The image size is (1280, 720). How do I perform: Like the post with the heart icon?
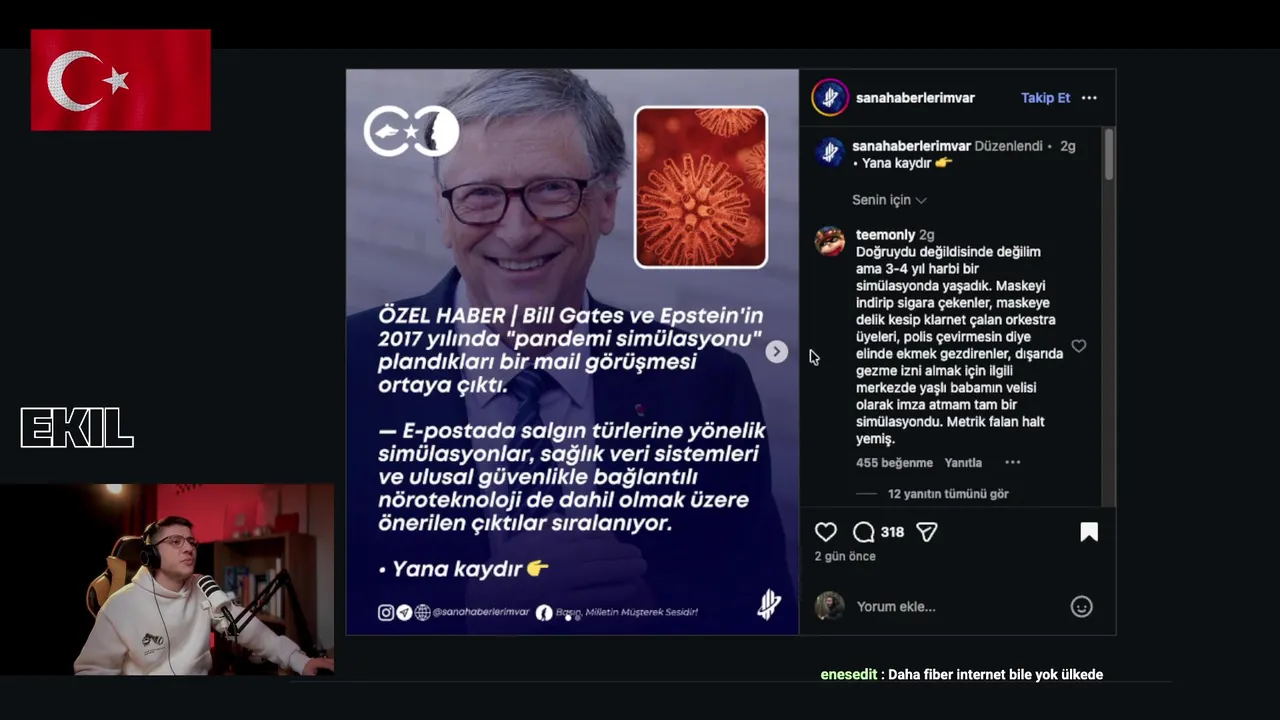coord(825,532)
